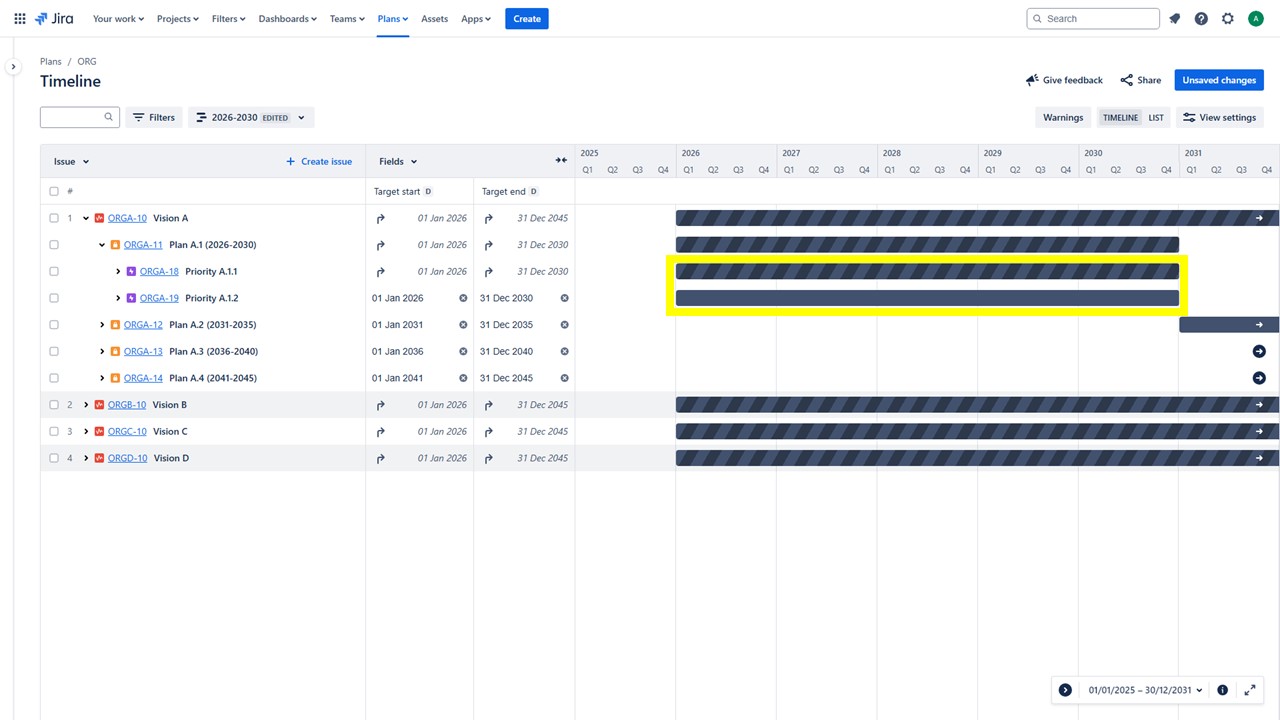
Task: Open the View settings button
Action: [x=1219, y=117]
